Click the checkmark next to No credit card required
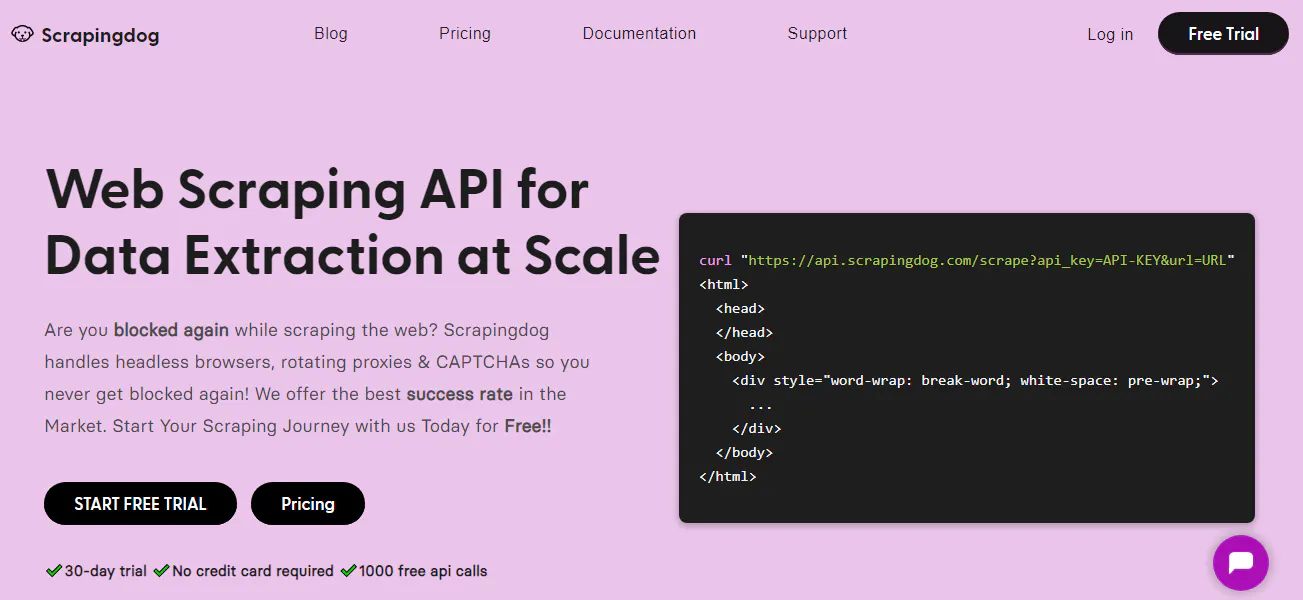This screenshot has width=1303, height=600. (161, 570)
